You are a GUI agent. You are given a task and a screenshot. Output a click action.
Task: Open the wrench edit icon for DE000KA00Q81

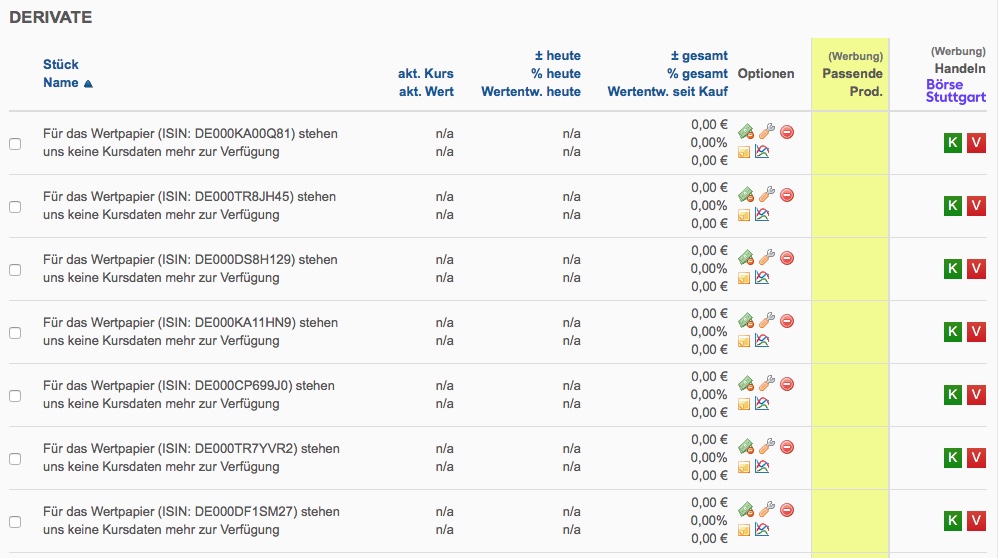pos(767,132)
